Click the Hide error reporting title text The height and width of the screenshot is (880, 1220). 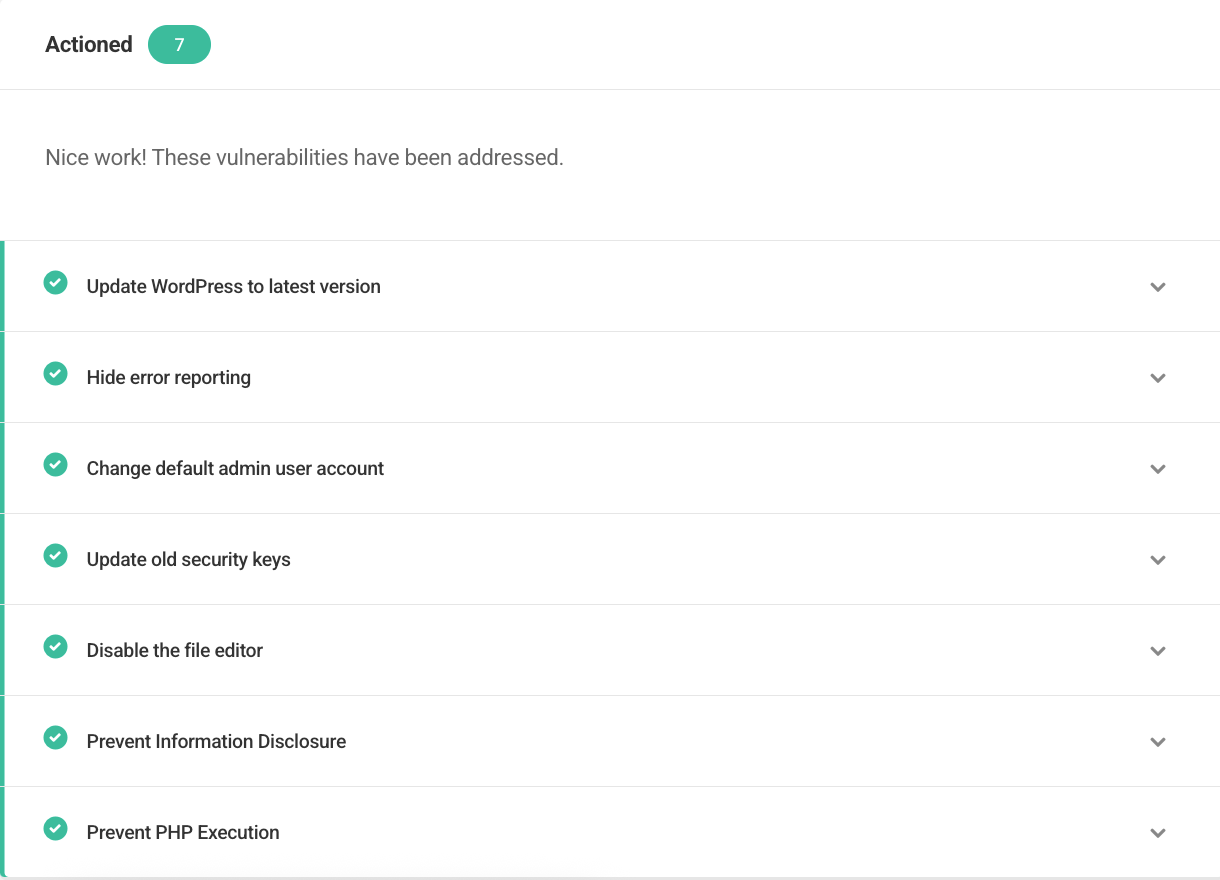[x=168, y=377]
